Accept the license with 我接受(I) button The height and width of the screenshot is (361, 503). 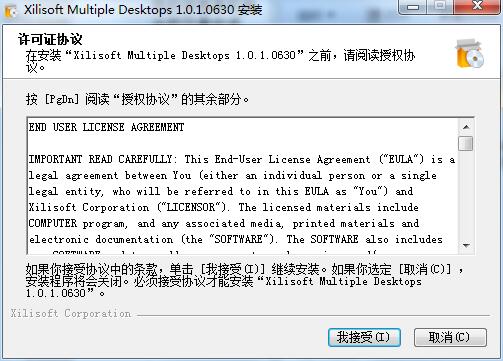point(364,337)
